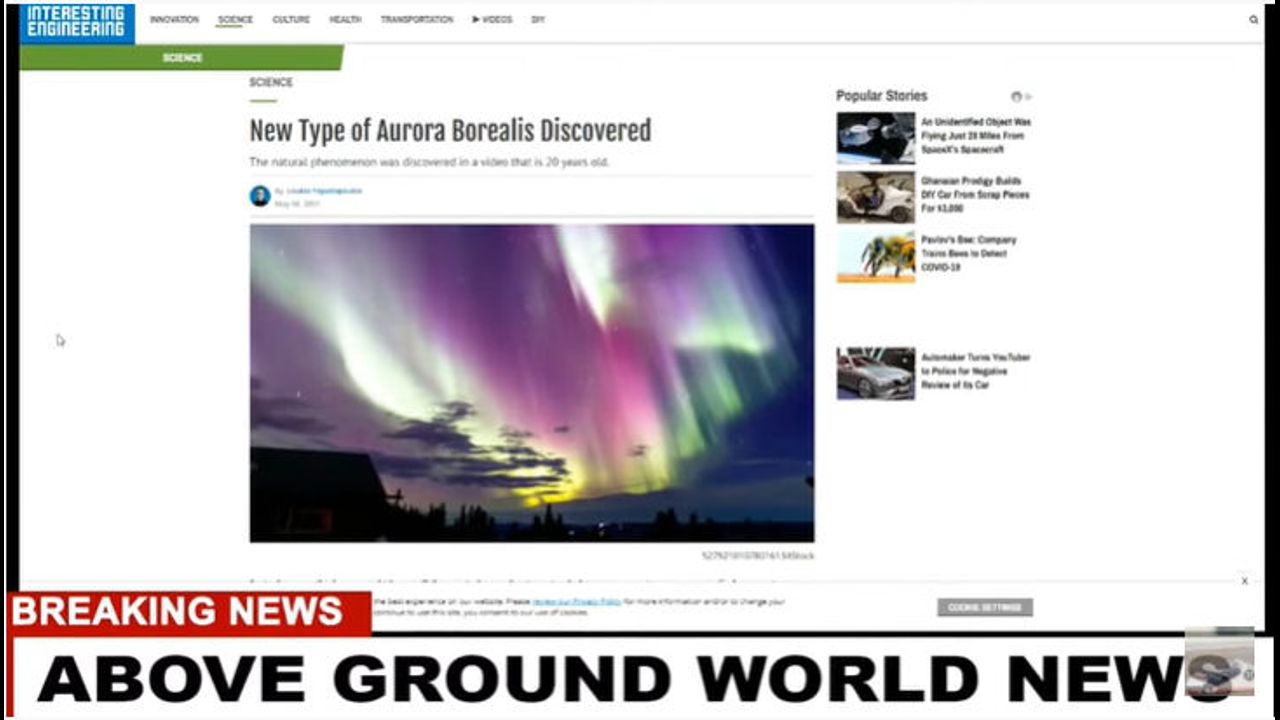Click the author avatar picture
The height and width of the screenshot is (720, 1280).
pos(260,196)
